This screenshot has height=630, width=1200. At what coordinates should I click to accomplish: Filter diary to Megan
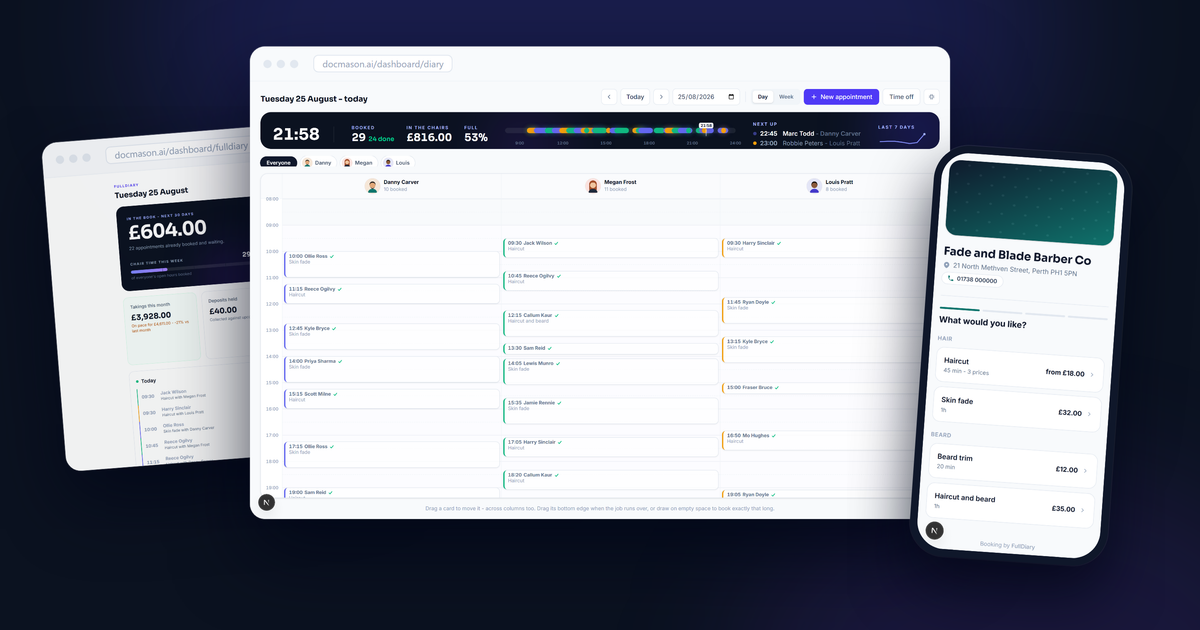357,162
